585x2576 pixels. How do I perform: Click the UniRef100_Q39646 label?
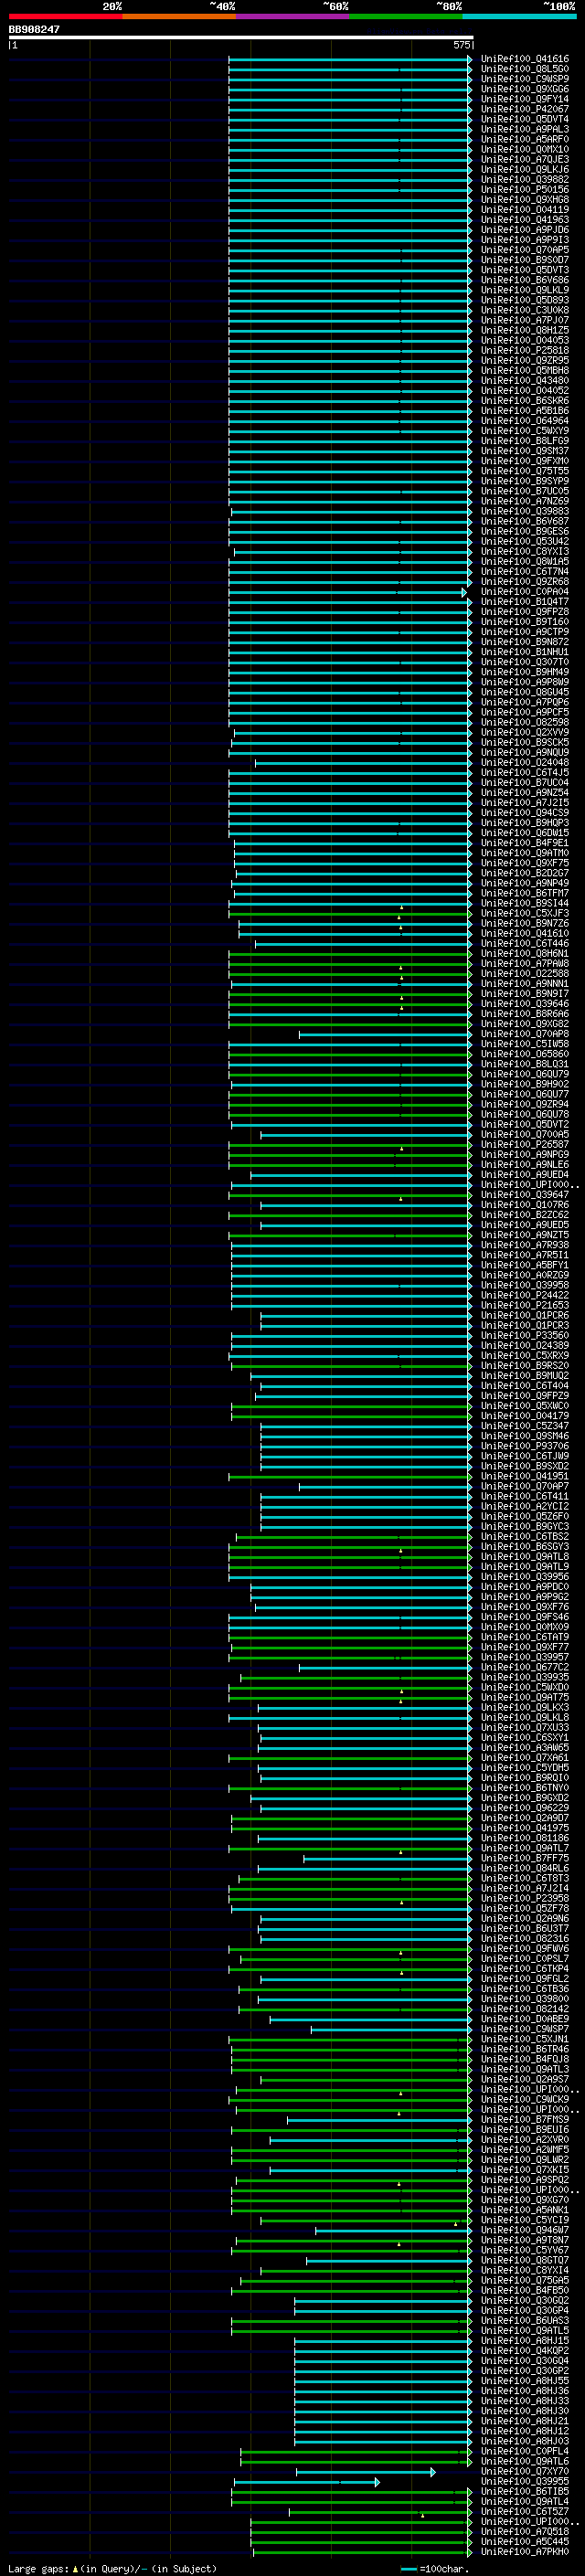[525, 1003]
